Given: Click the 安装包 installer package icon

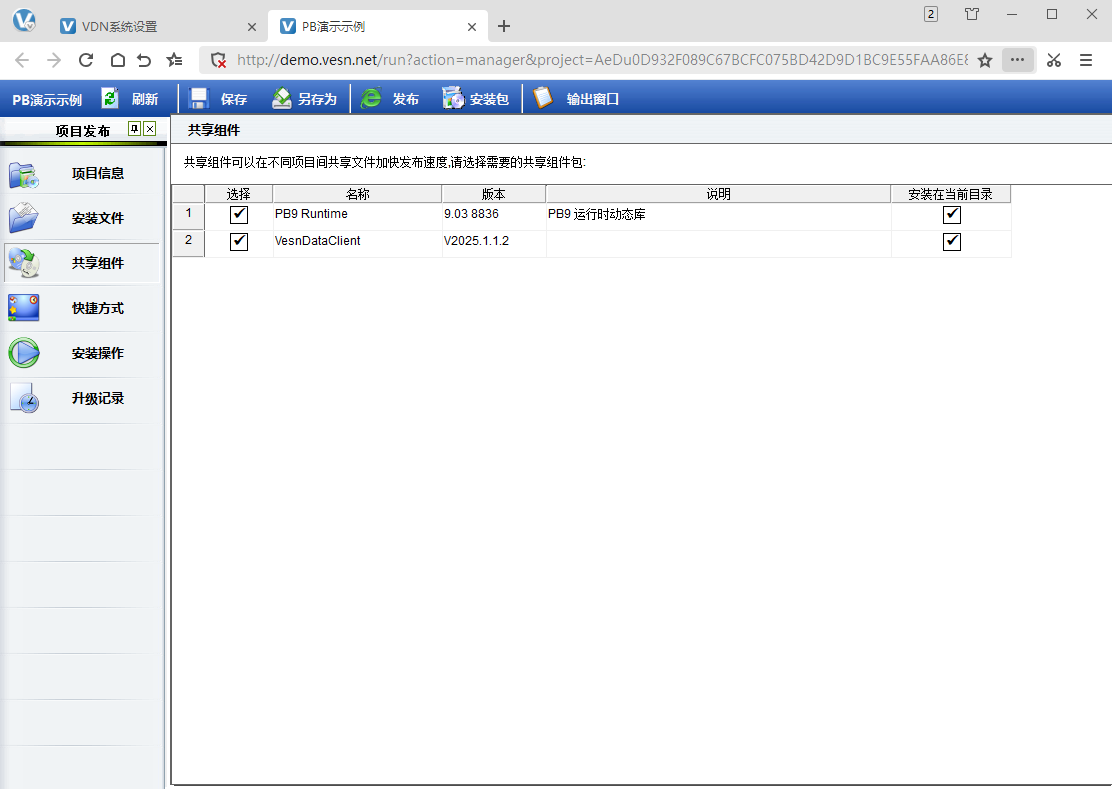Looking at the screenshot, I should pos(453,98).
